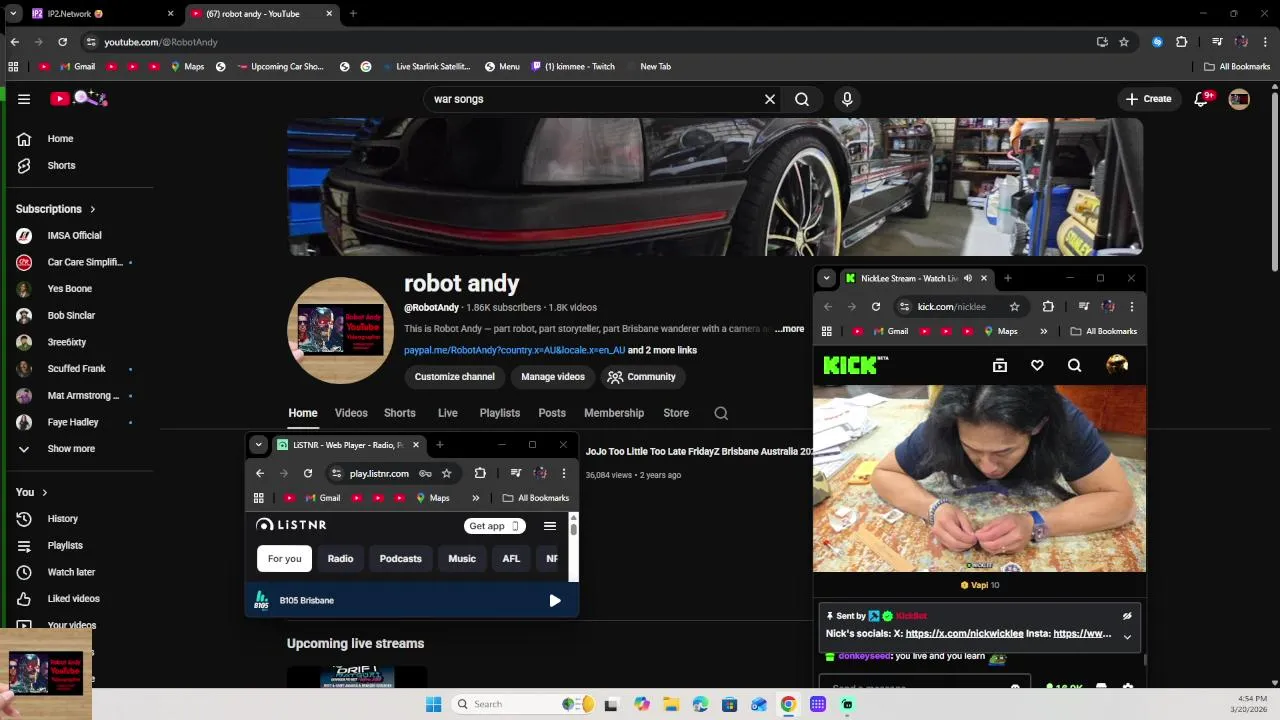This screenshot has width=1280, height=720.
Task: Open Kick search magnifier icon
Action: (x=1074, y=365)
